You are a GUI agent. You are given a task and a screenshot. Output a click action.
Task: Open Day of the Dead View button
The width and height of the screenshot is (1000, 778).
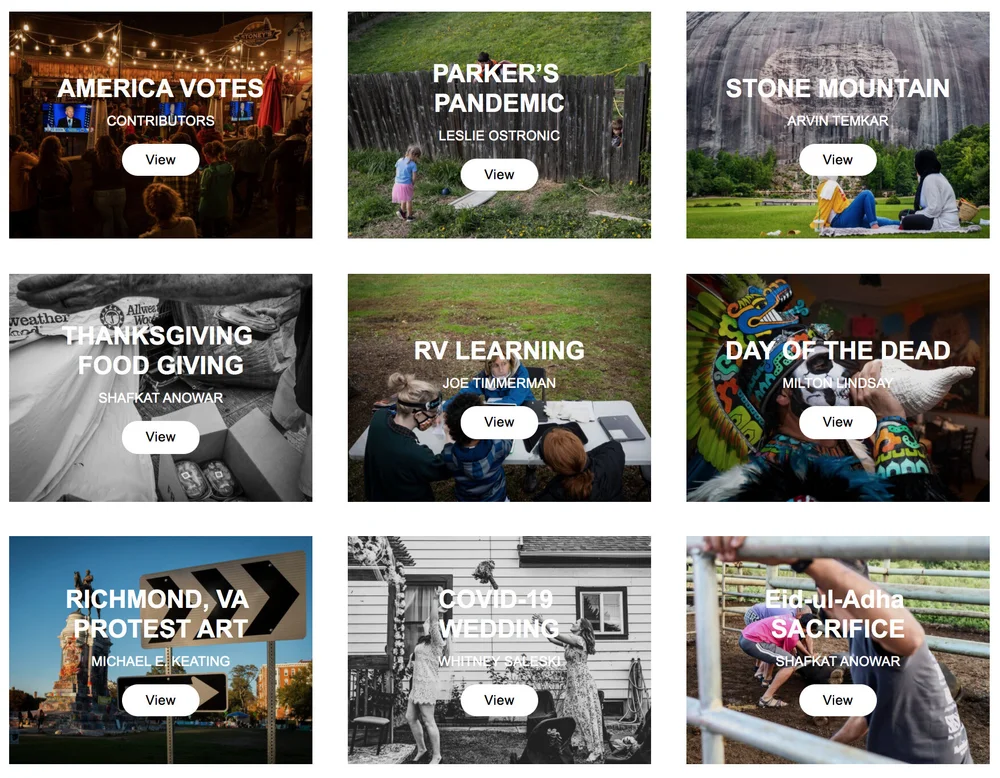tap(837, 422)
